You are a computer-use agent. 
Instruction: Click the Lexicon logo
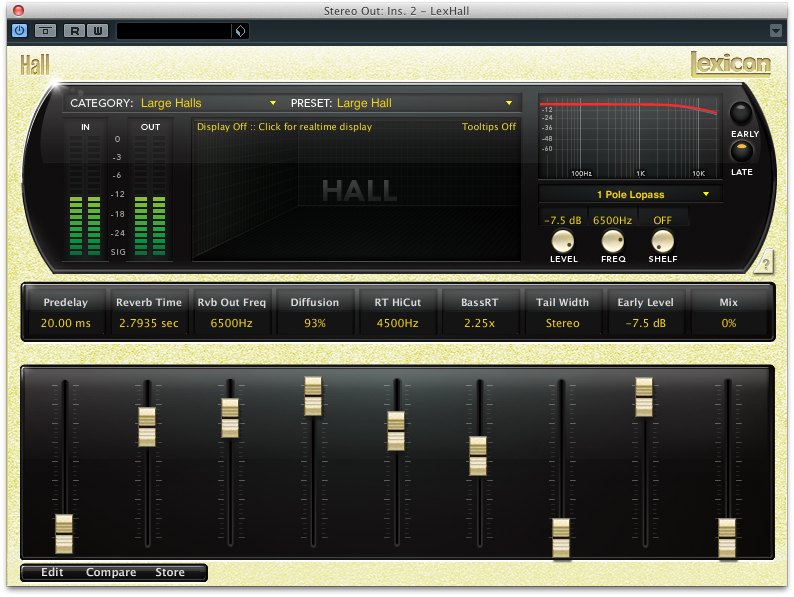pyautogui.click(x=731, y=64)
